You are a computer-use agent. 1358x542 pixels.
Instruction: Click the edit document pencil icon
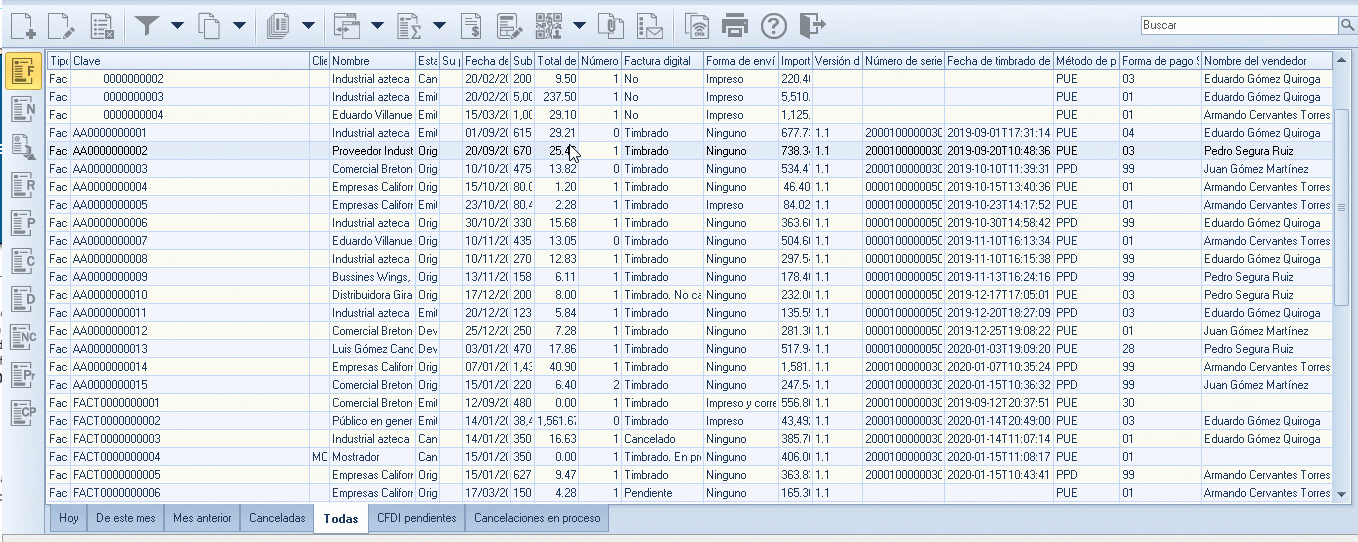[x=61, y=25]
